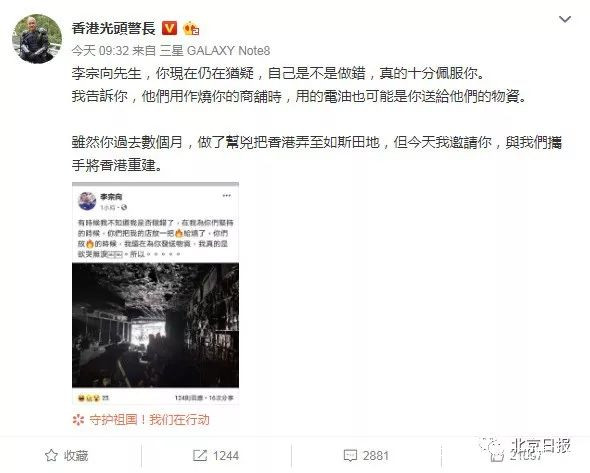The width and height of the screenshot is (590, 473).
Task: Click the three dots in embedded post
Action: click(x=227, y=195)
